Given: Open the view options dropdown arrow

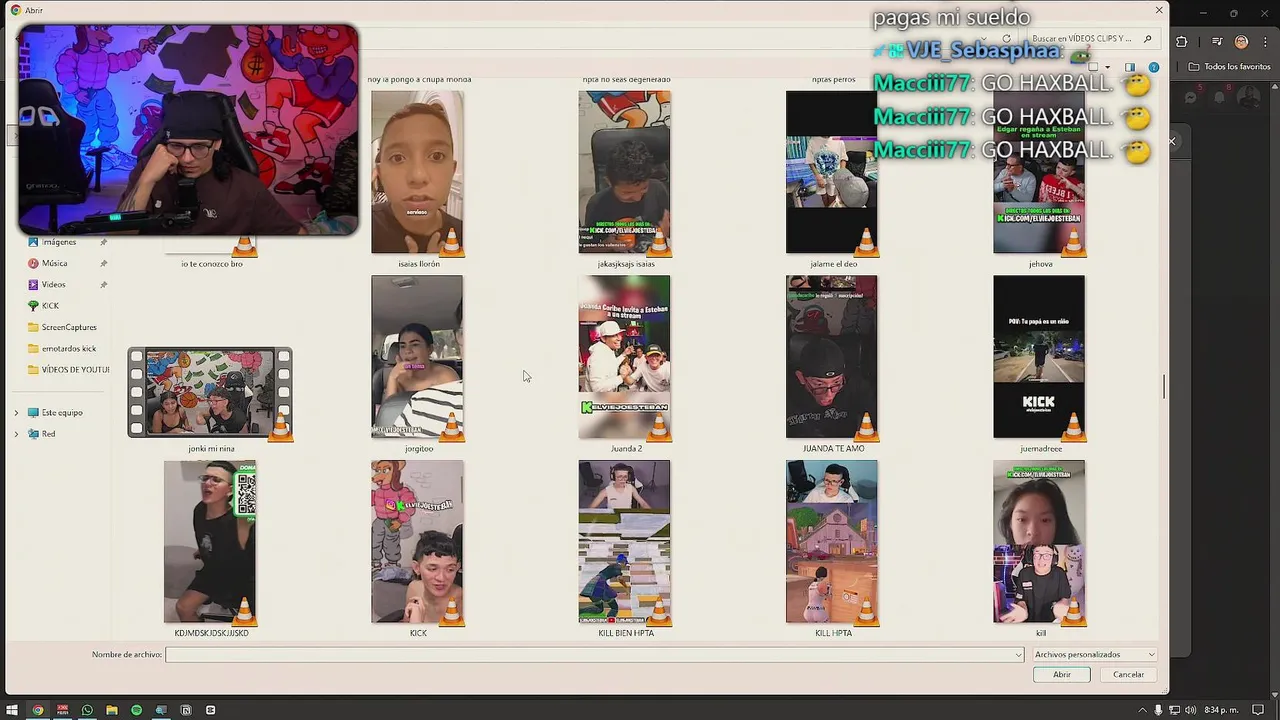Looking at the screenshot, I should coord(1108,67).
